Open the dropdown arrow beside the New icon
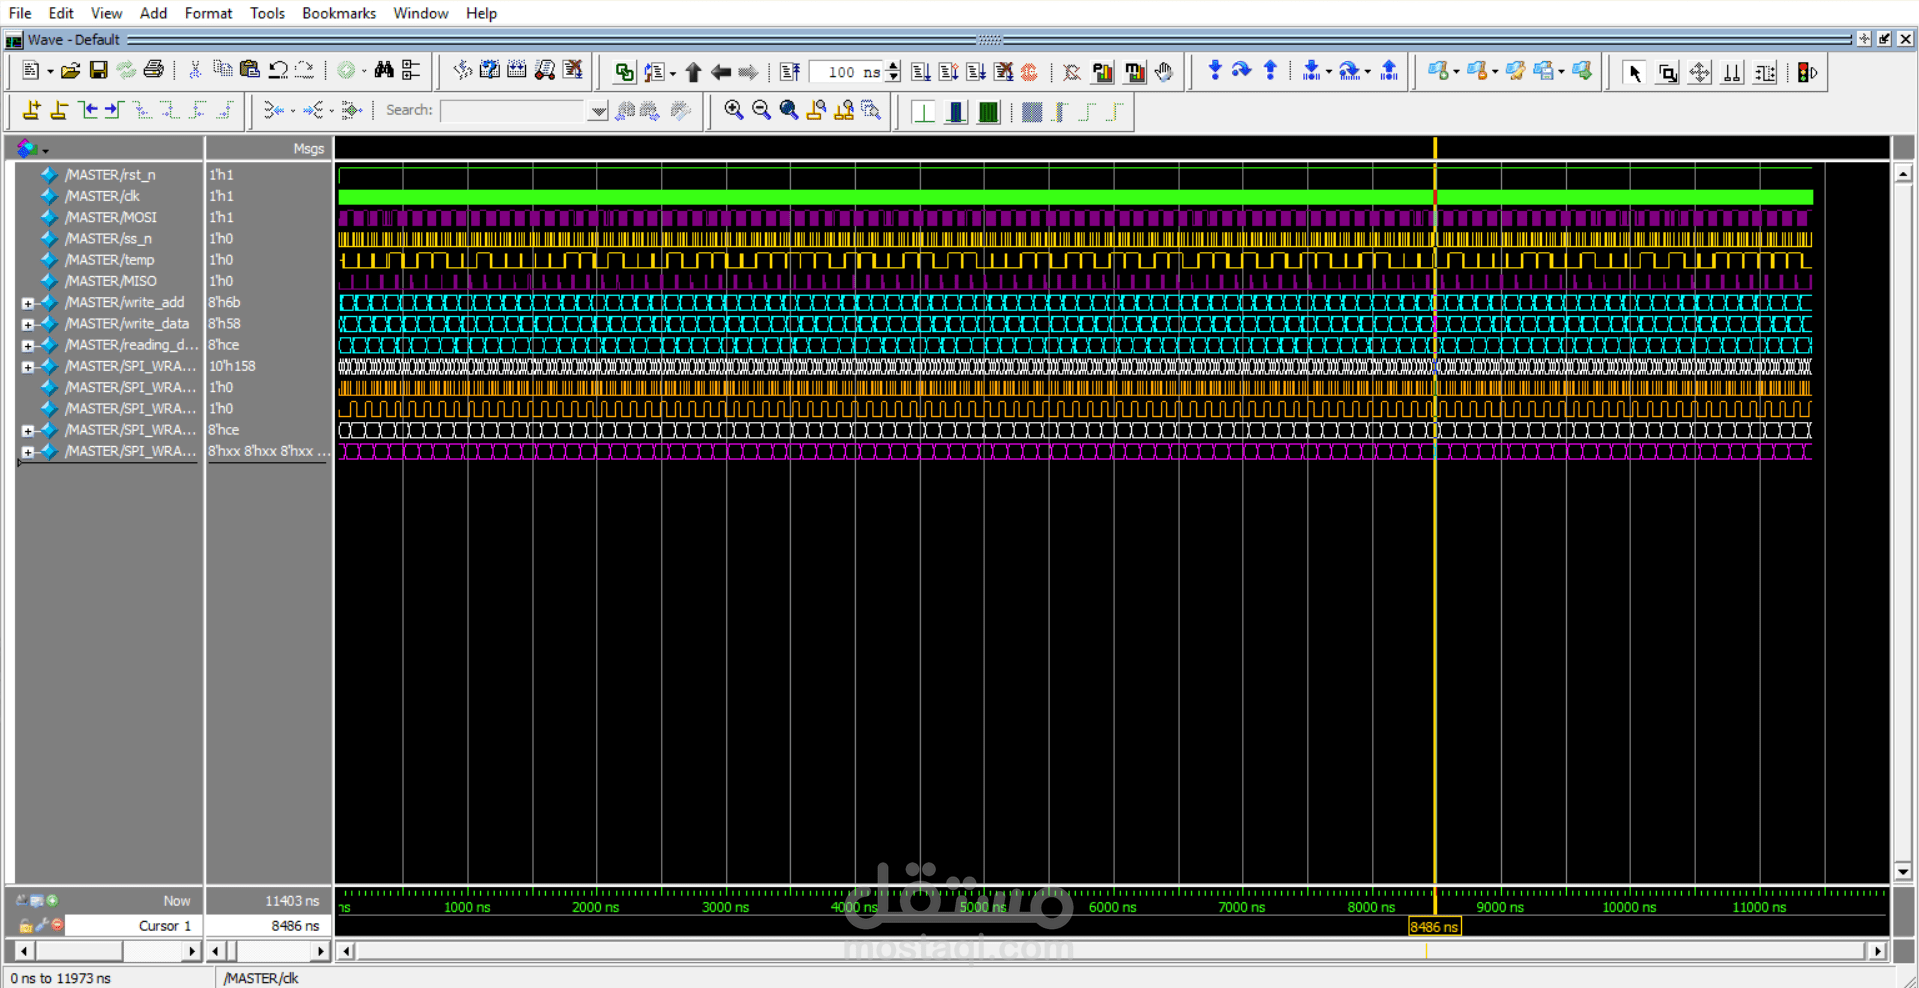 (x=50, y=72)
